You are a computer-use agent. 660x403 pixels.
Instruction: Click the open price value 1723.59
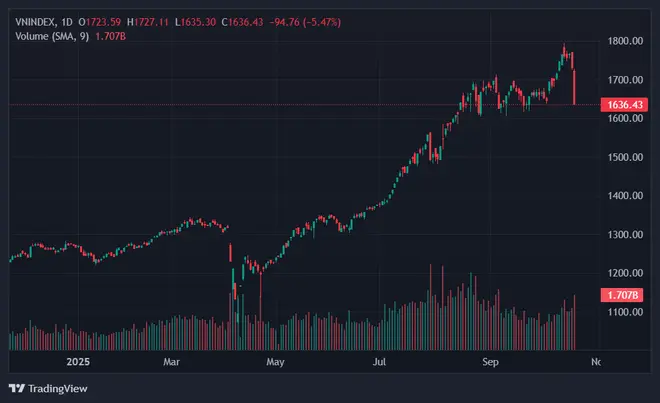click(108, 21)
